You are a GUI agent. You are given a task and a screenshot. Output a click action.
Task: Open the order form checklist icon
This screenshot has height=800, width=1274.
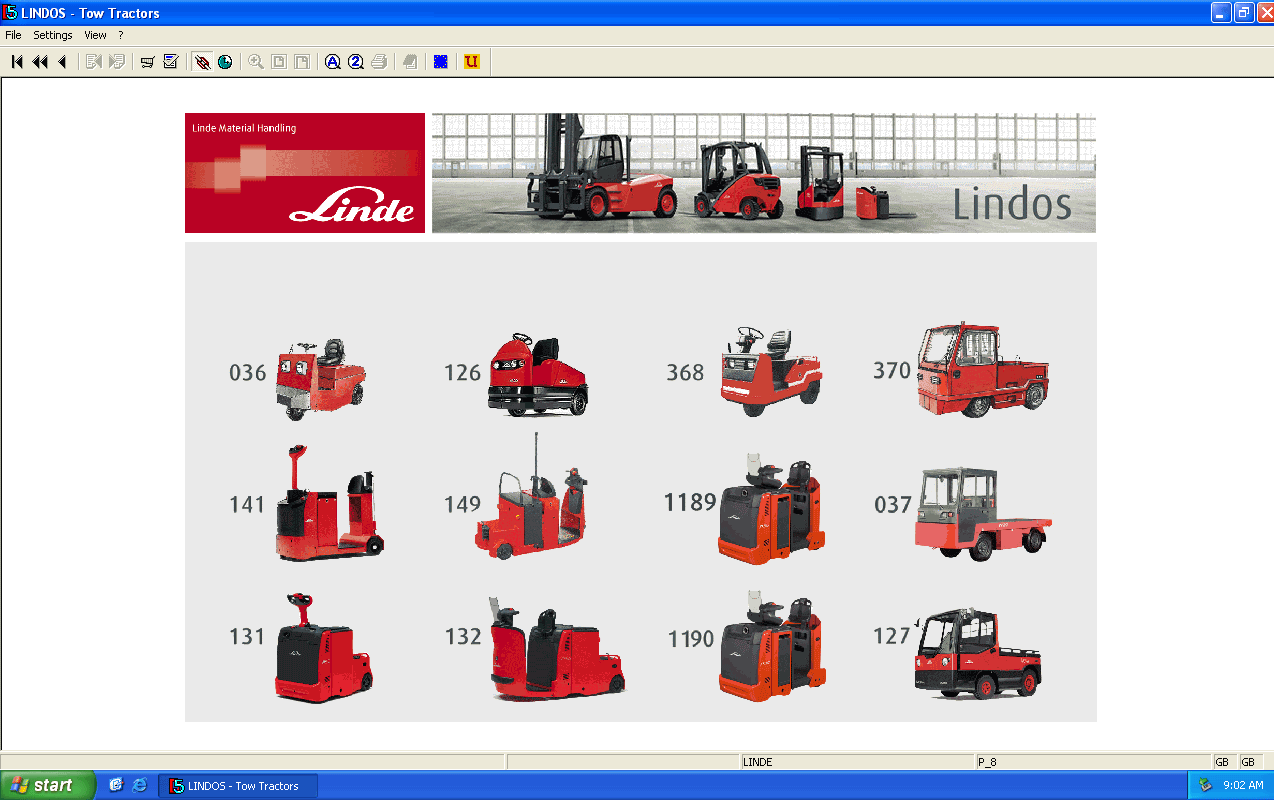(168, 61)
